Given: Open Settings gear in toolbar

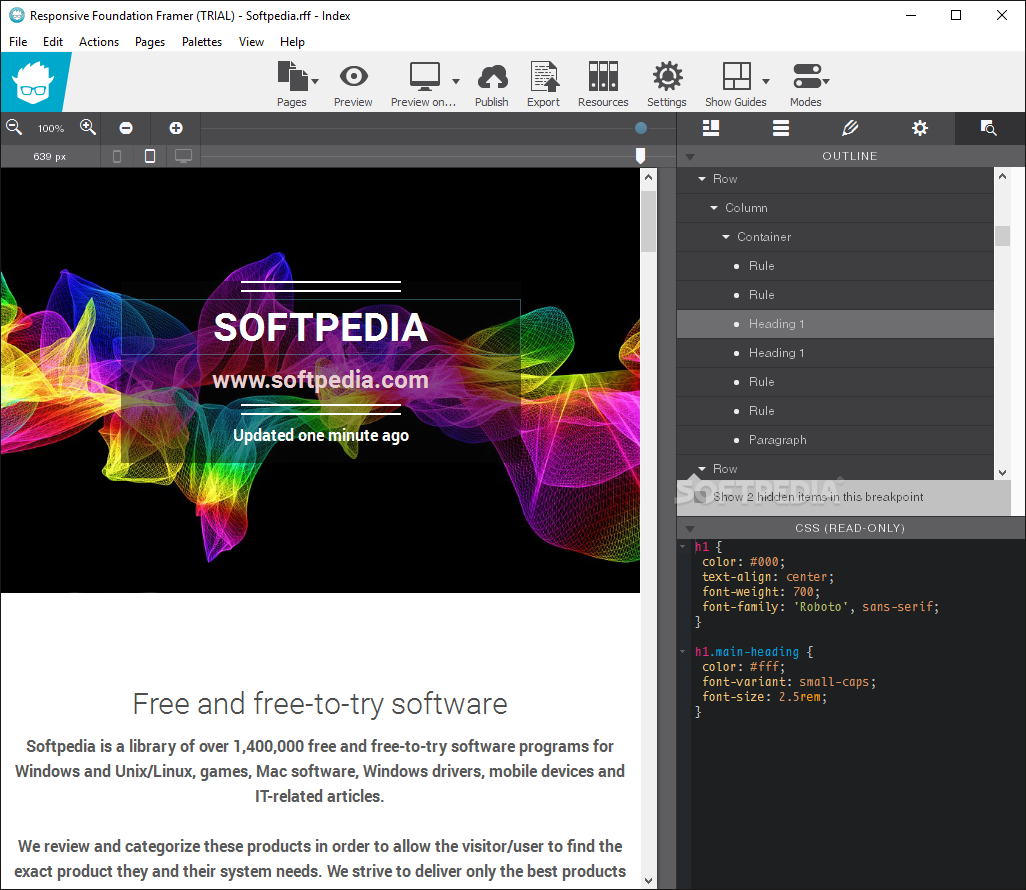Looking at the screenshot, I should click(667, 77).
